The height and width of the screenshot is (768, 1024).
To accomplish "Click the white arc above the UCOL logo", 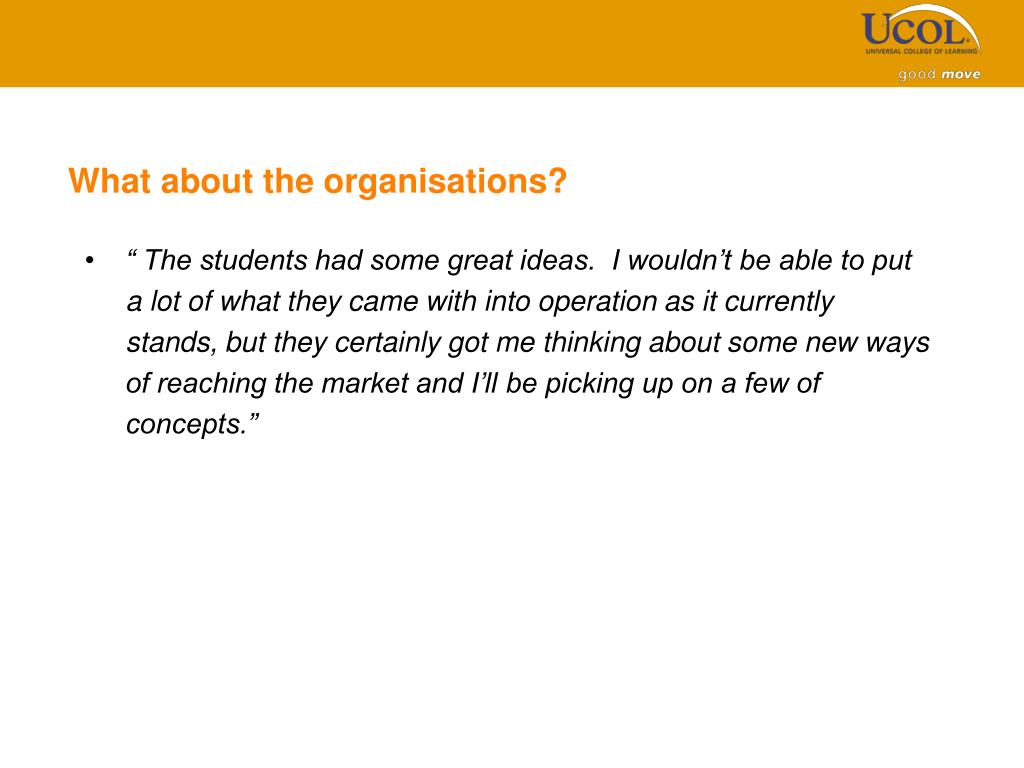I will (940, 17).
